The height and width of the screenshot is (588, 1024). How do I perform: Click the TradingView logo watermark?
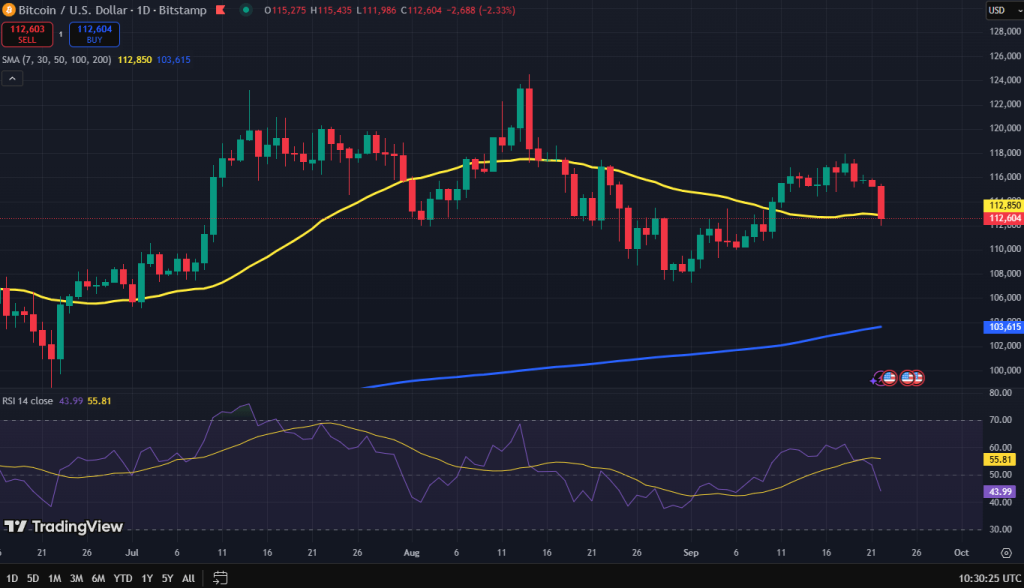62,526
